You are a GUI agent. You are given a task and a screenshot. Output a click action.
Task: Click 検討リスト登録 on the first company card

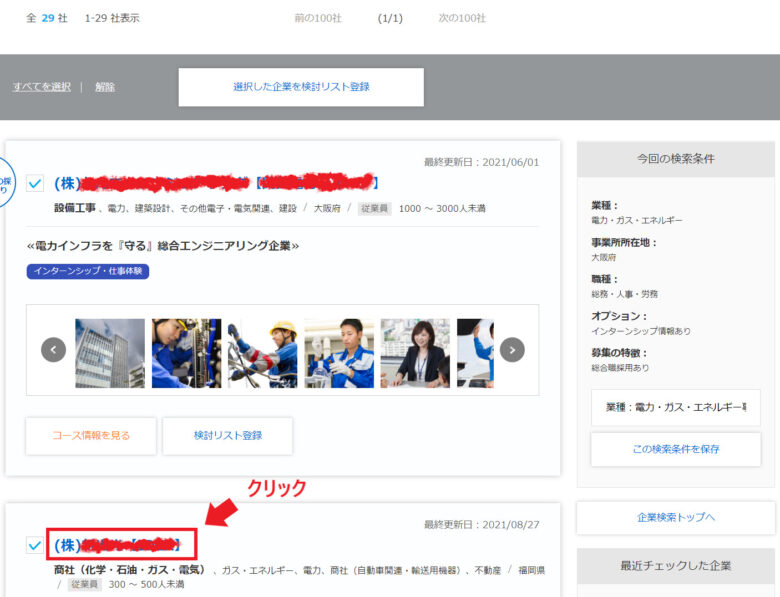point(228,435)
